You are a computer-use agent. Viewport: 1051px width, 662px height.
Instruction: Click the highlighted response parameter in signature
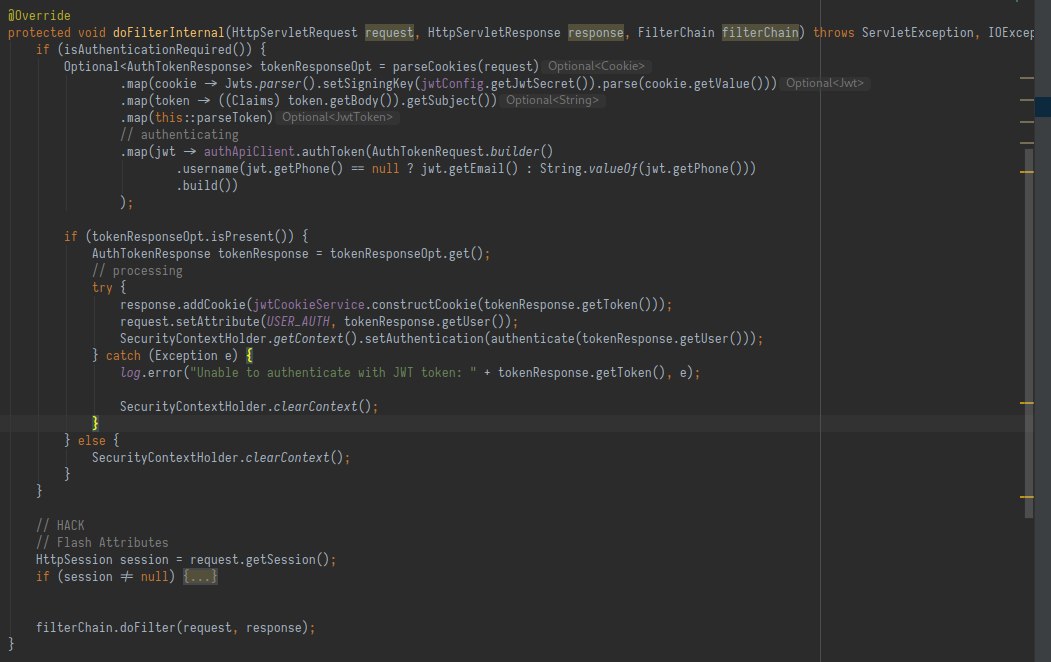pos(596,32)
